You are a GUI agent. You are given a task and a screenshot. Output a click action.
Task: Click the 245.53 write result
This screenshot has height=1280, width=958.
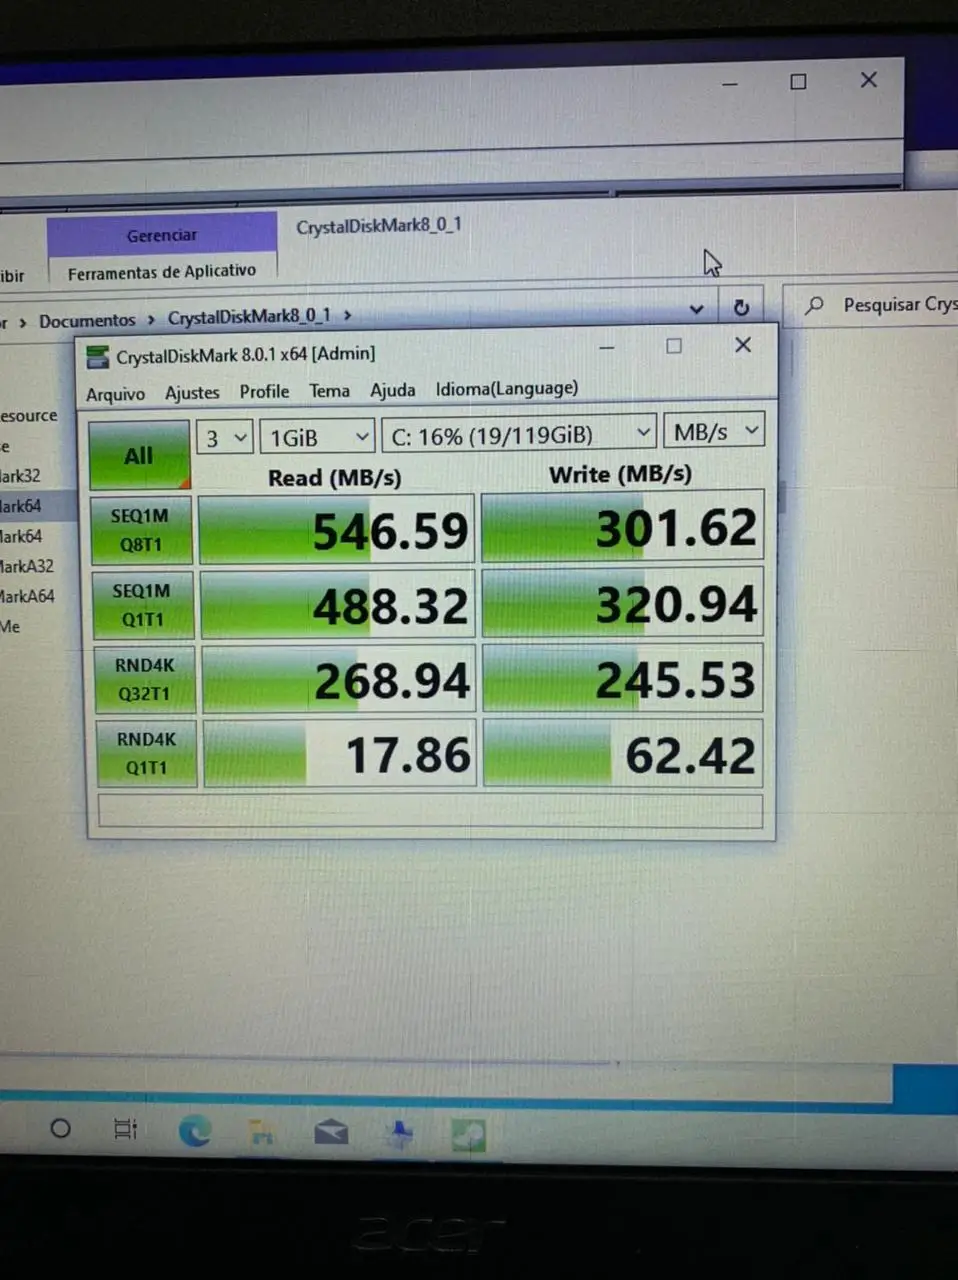click(x=623, y=678)
